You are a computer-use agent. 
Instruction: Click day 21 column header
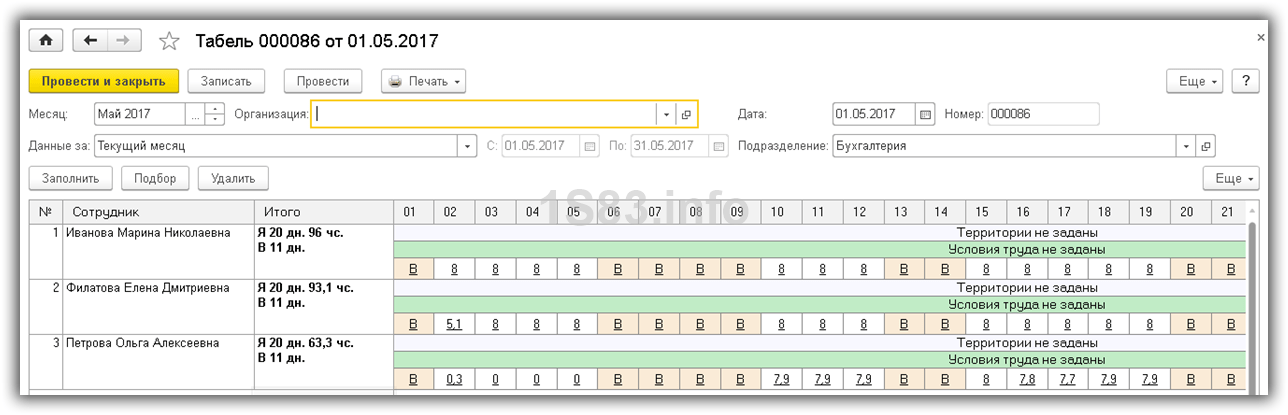tap(1228, 212)
